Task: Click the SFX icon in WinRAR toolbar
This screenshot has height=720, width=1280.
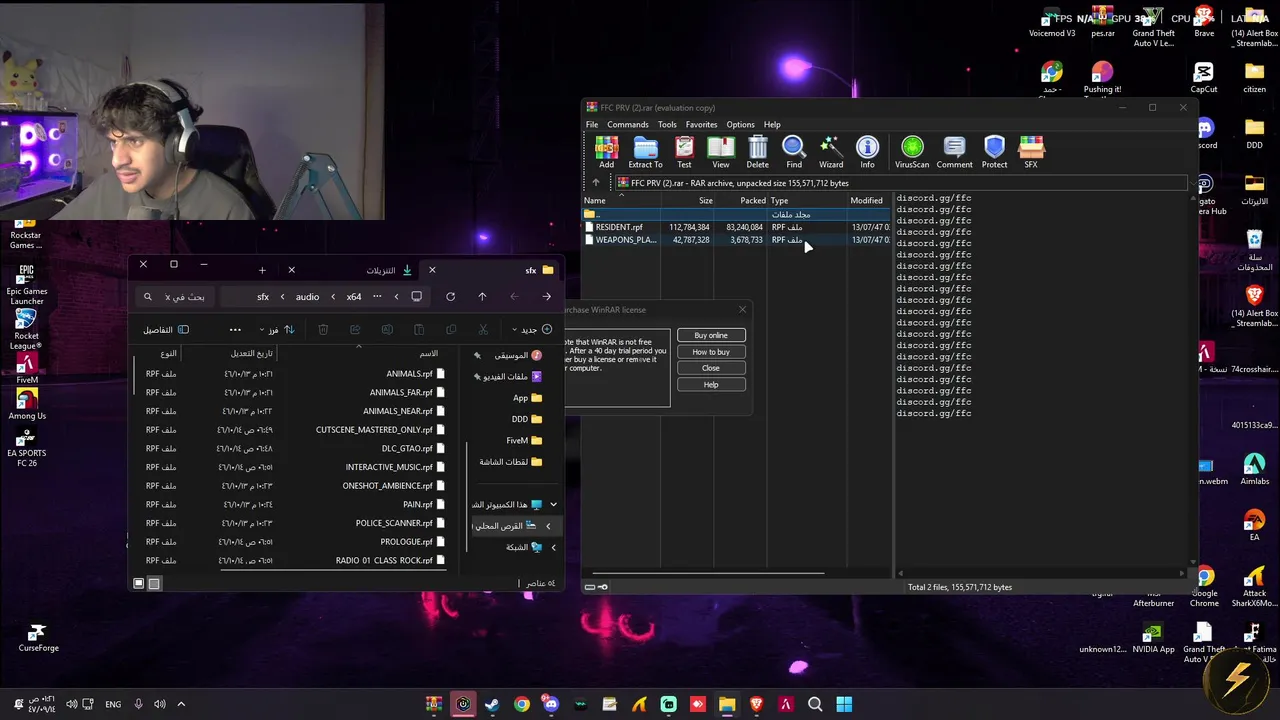Action: click(1031, 152)
